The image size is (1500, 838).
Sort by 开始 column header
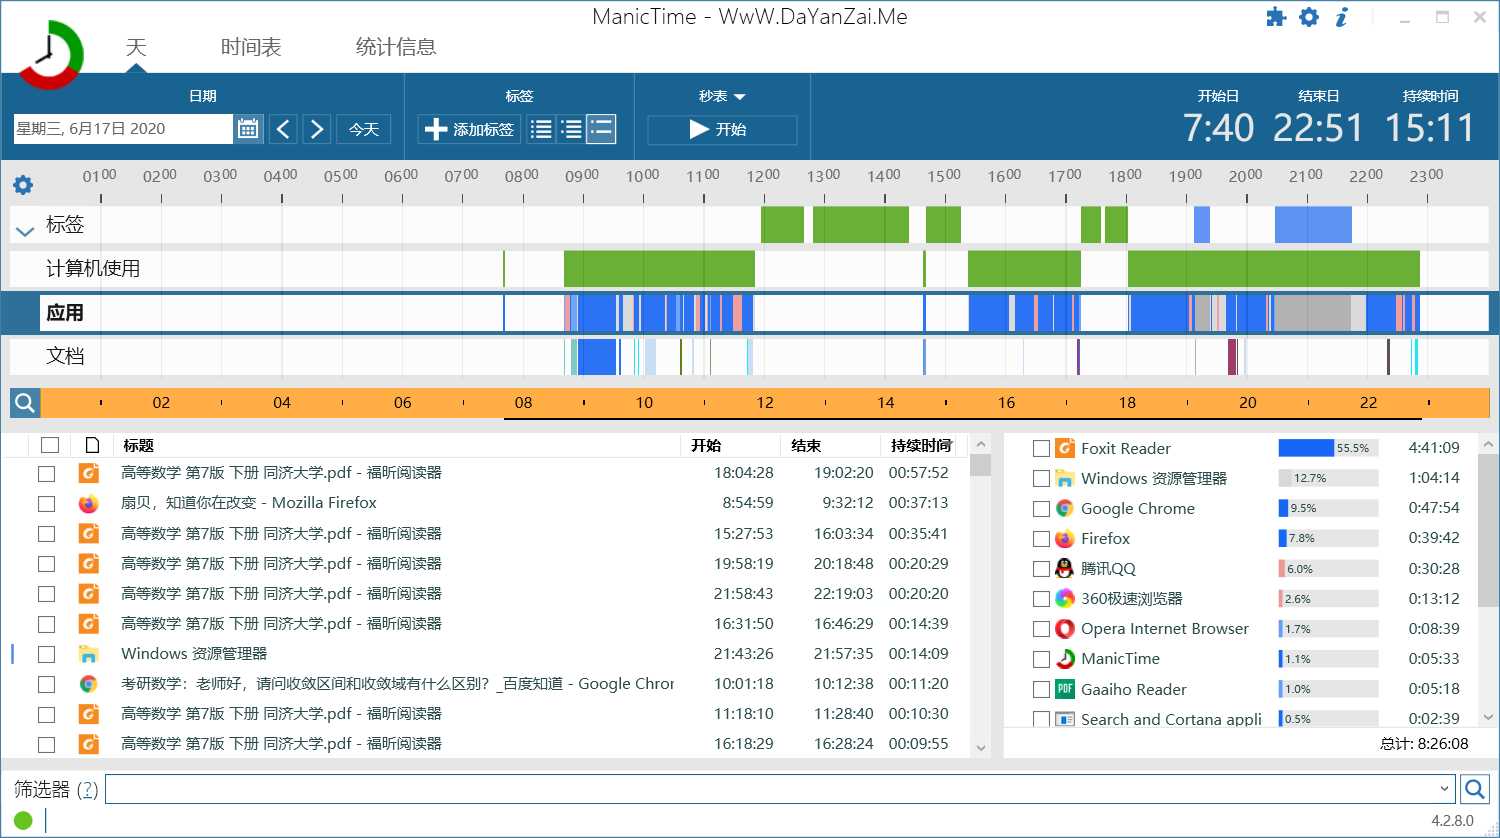click(706, 445)
